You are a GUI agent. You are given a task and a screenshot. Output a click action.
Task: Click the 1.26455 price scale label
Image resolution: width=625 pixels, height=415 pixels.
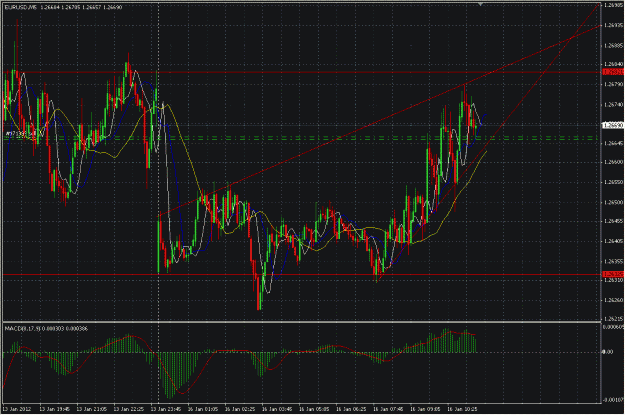coord(613,221)
